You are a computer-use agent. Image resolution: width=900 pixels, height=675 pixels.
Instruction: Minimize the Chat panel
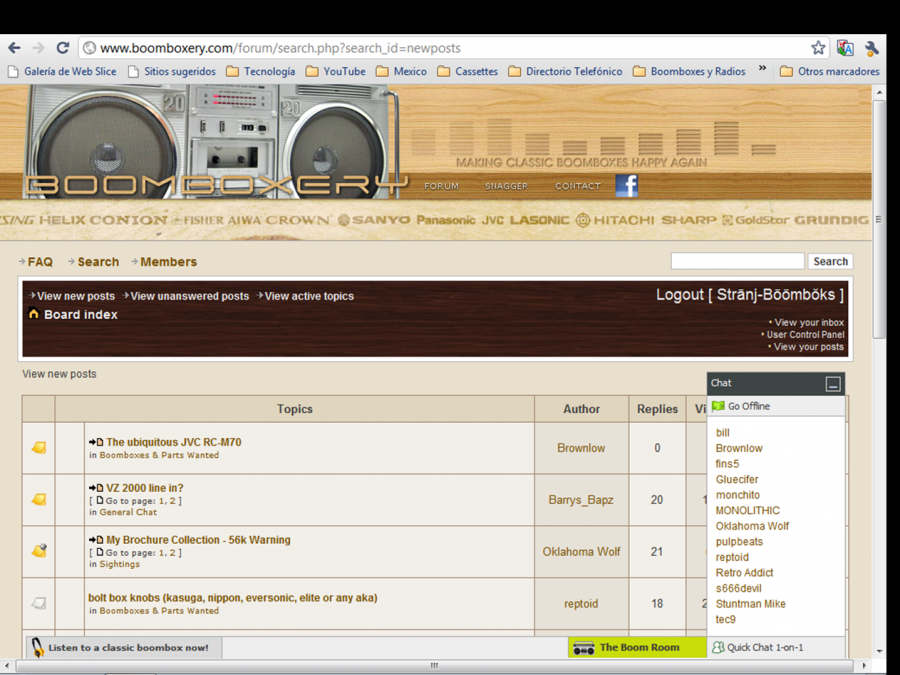pos(833,383)
